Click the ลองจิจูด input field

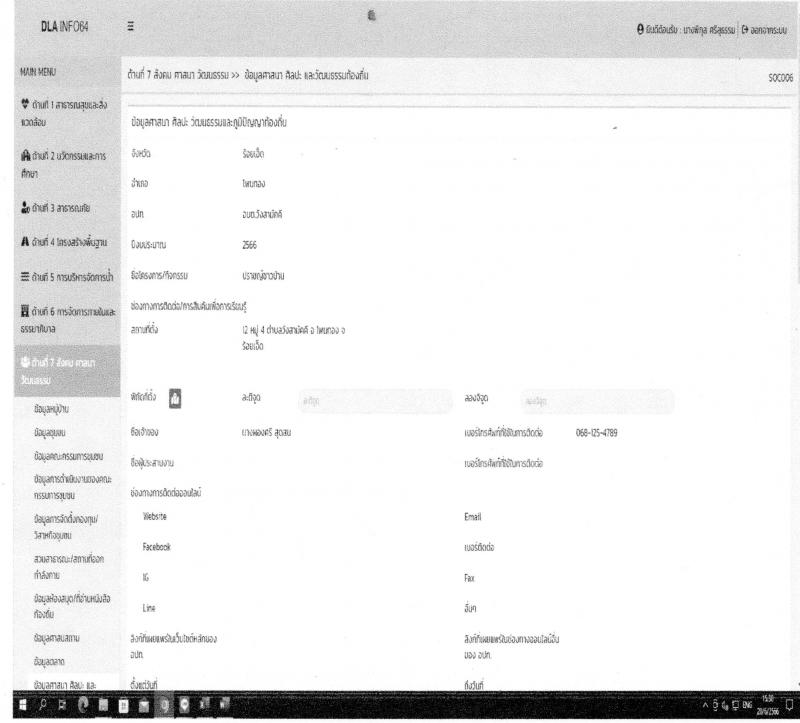[597, 401]
